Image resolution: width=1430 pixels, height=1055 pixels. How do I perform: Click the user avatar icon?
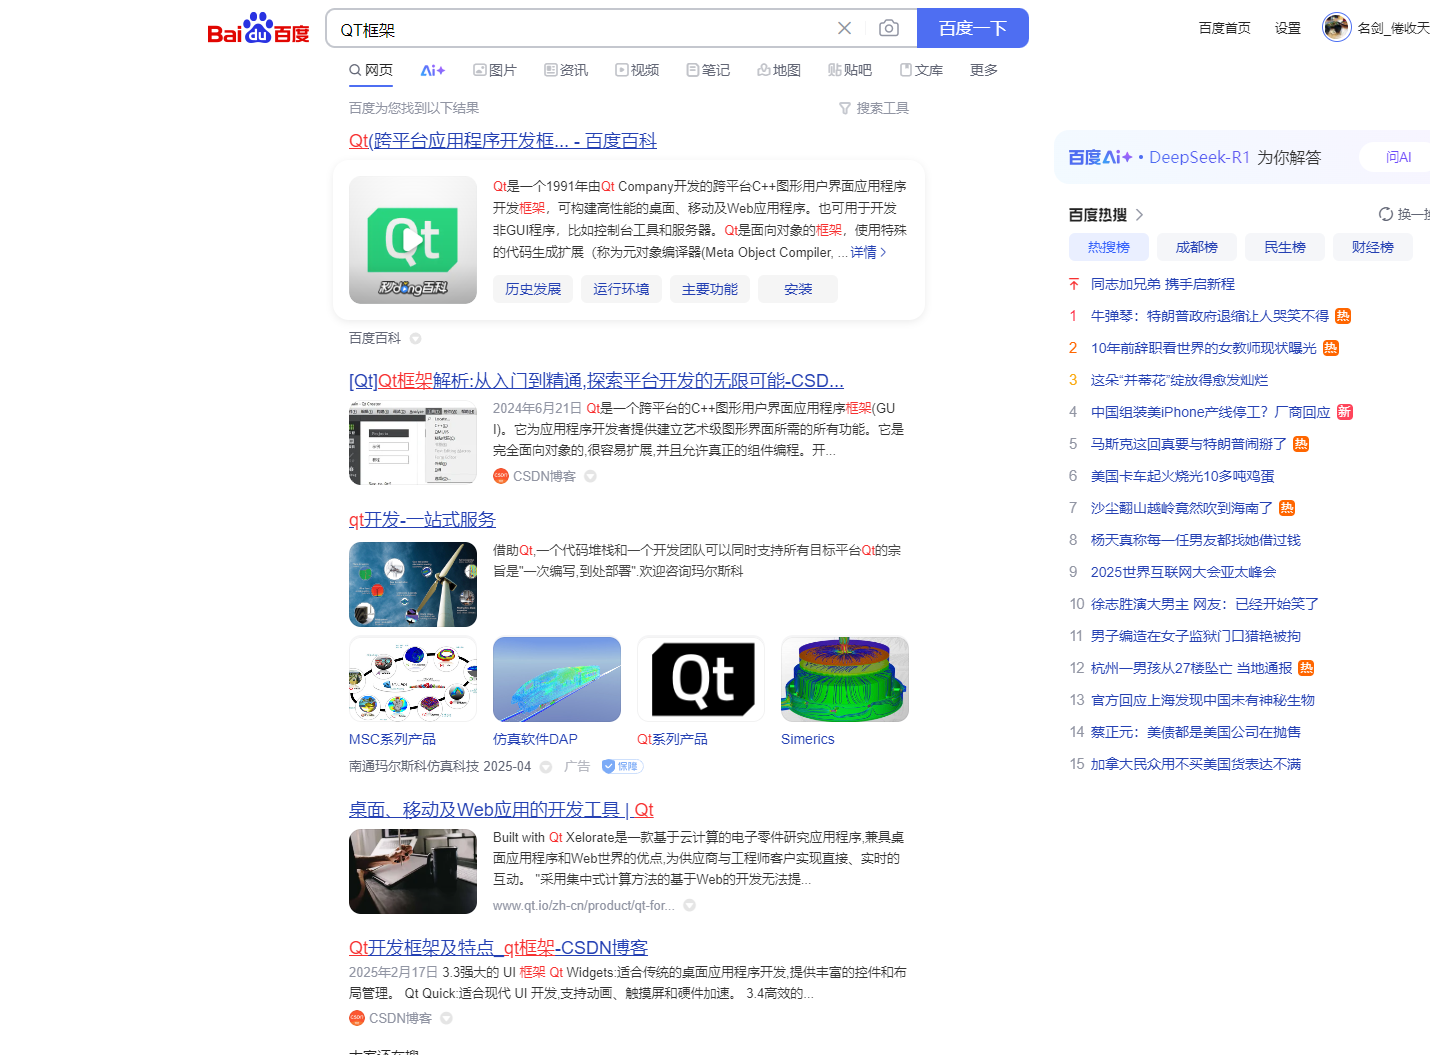point(1337,27)
